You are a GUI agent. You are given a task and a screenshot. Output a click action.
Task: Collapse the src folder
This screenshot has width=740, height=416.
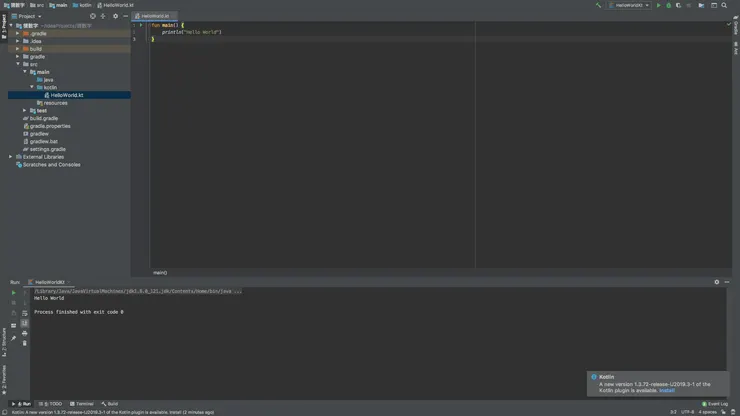coord(17,64)
